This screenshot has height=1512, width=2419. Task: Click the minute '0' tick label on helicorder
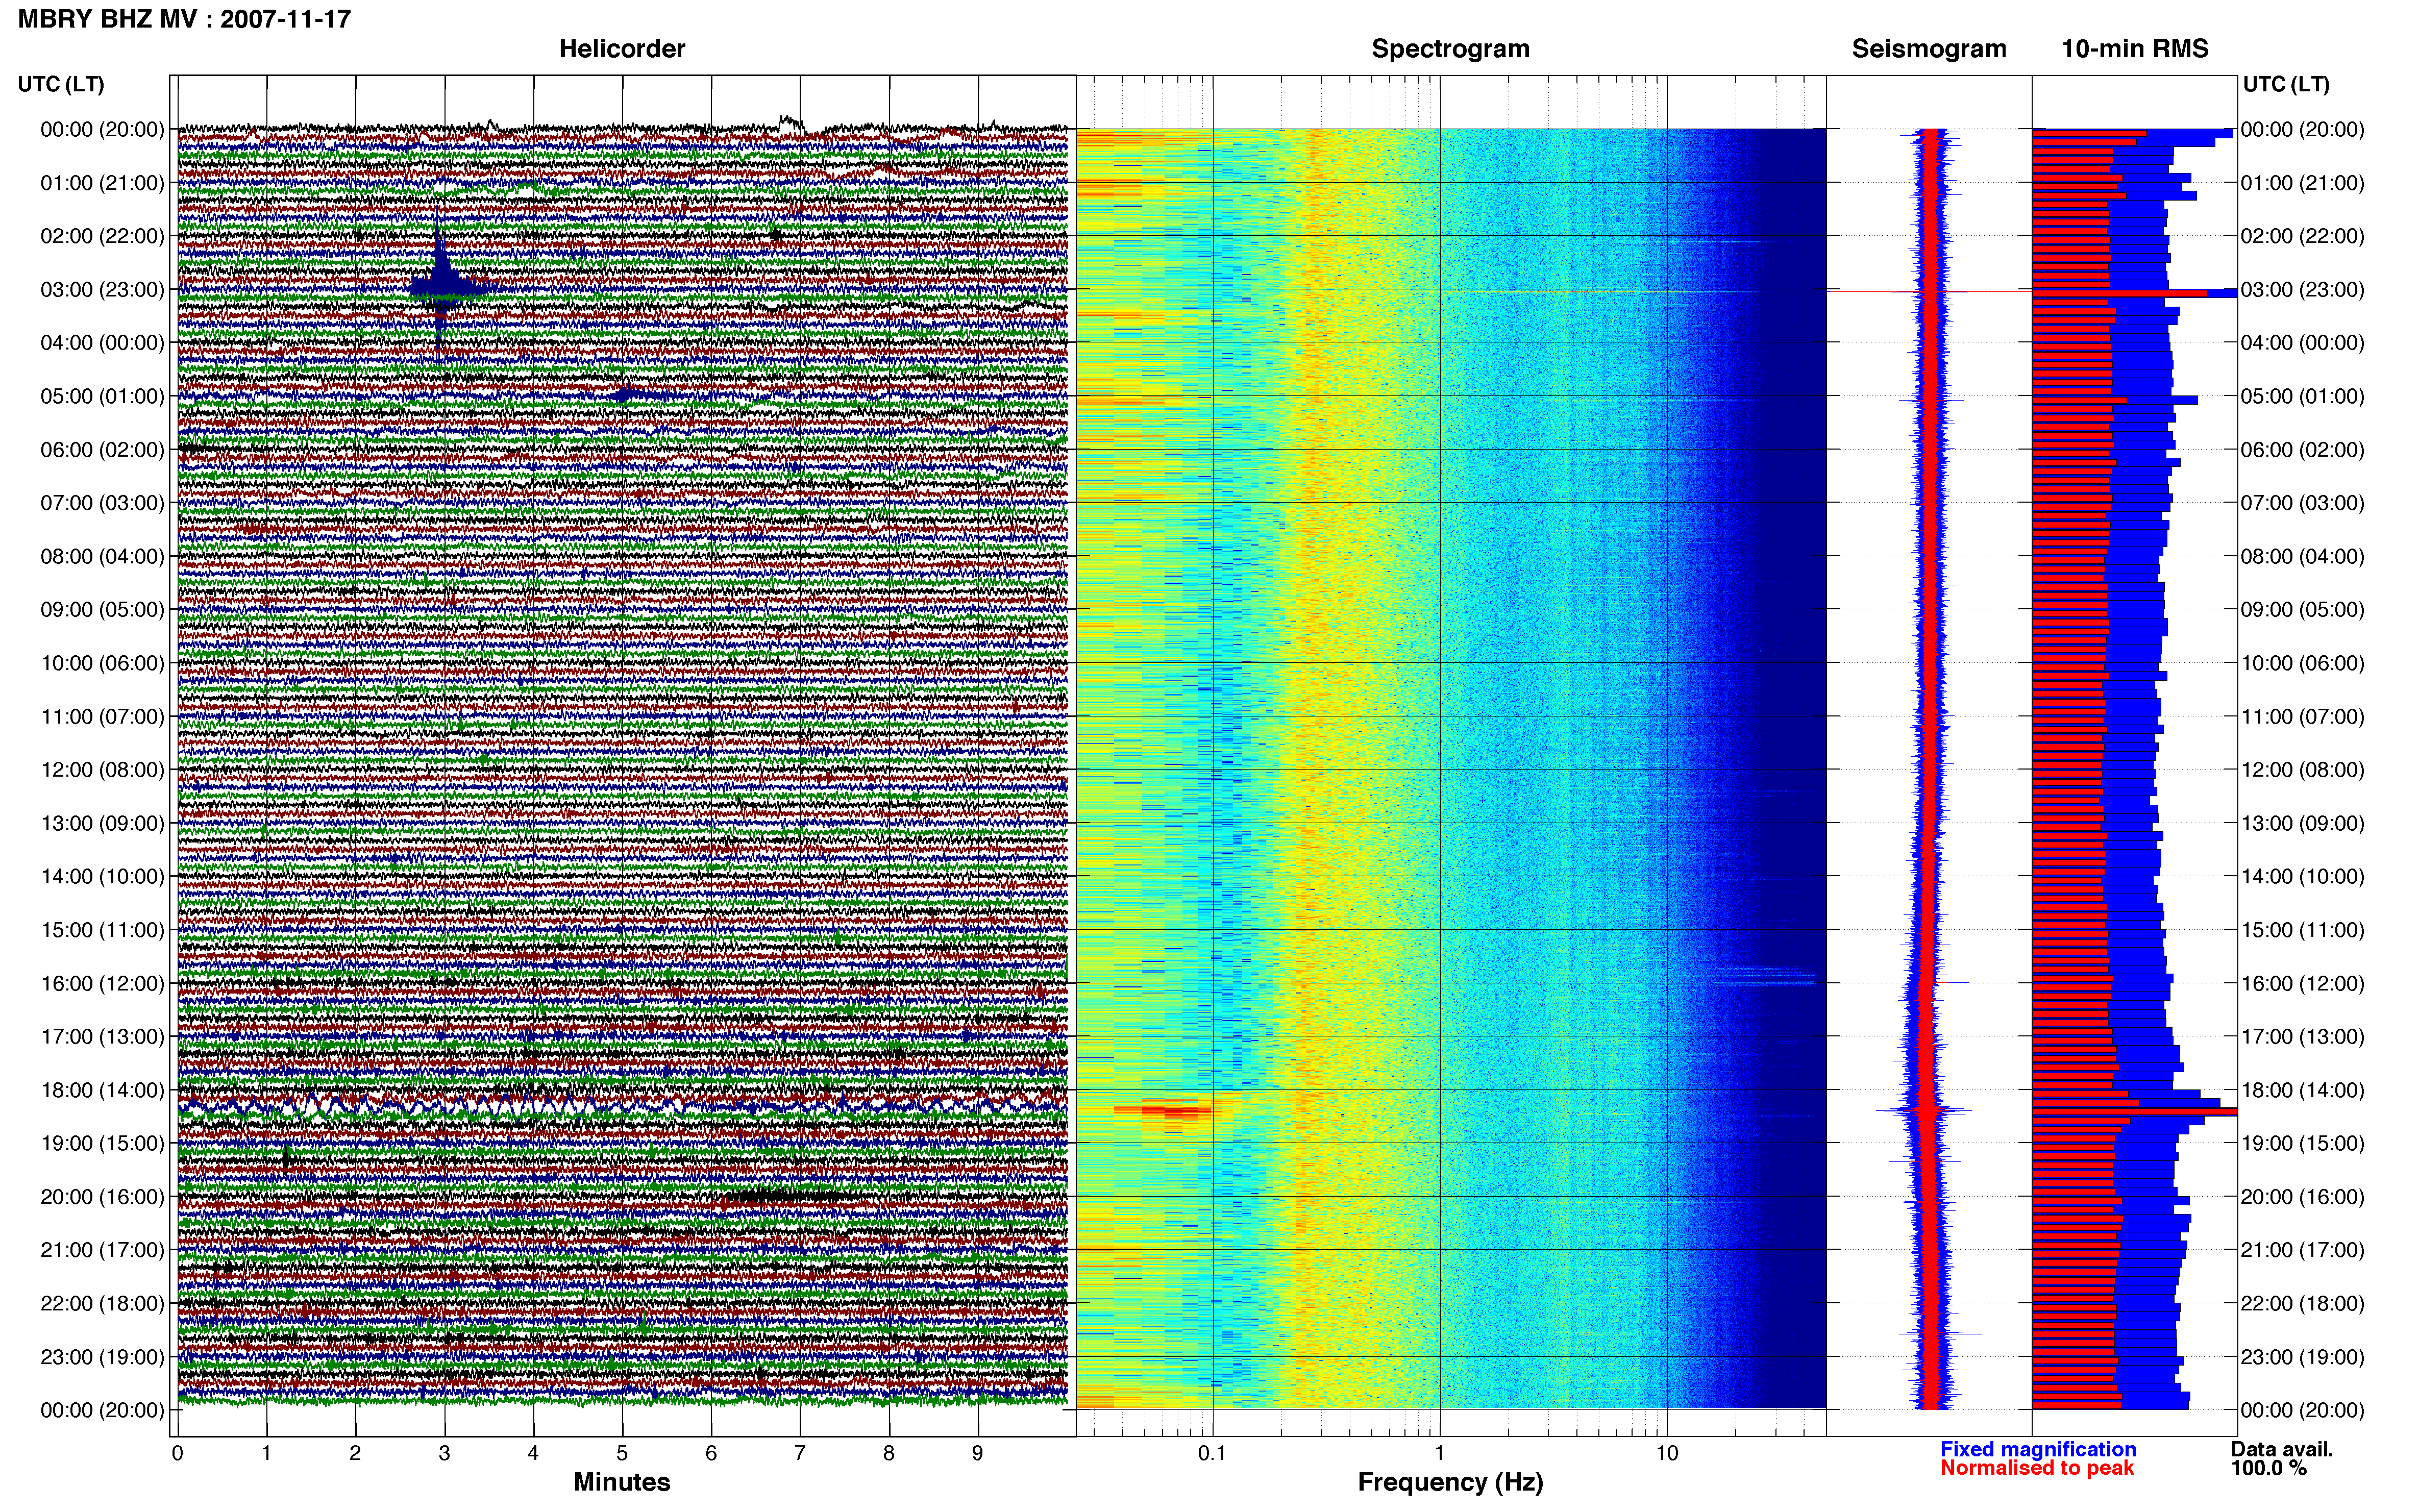pyautogui.click(x=177, y=1453)
